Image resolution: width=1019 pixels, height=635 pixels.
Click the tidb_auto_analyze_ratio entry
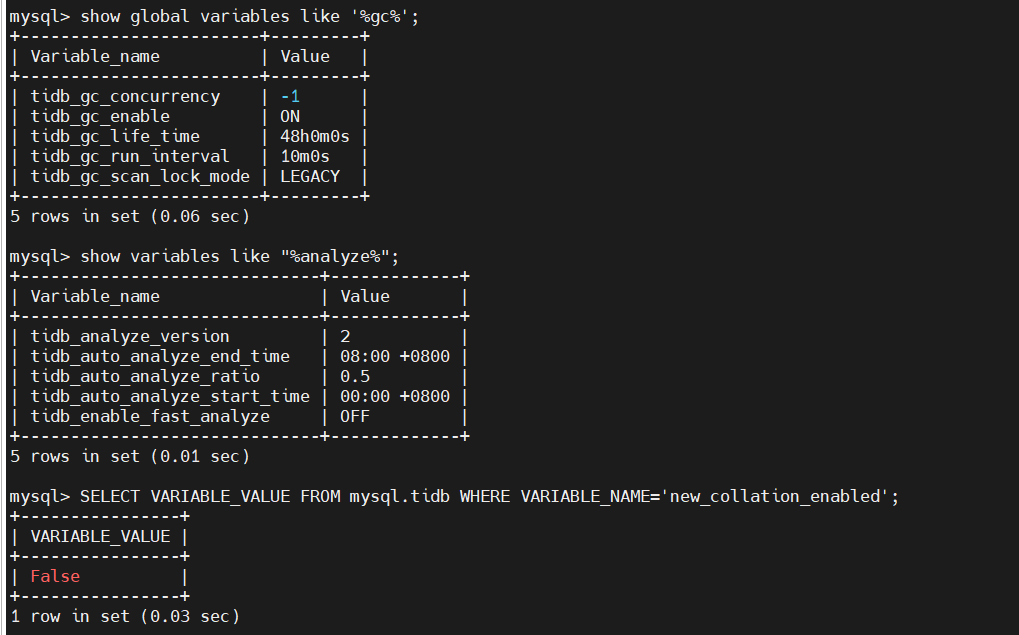tap(145, 377)
